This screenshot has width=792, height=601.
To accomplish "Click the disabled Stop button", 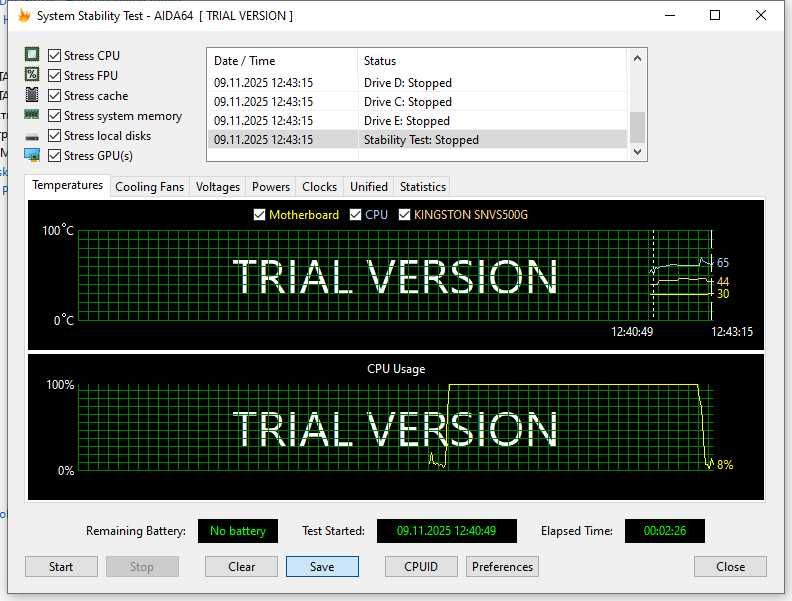I will pyautogui.click(x=142, y=567).
